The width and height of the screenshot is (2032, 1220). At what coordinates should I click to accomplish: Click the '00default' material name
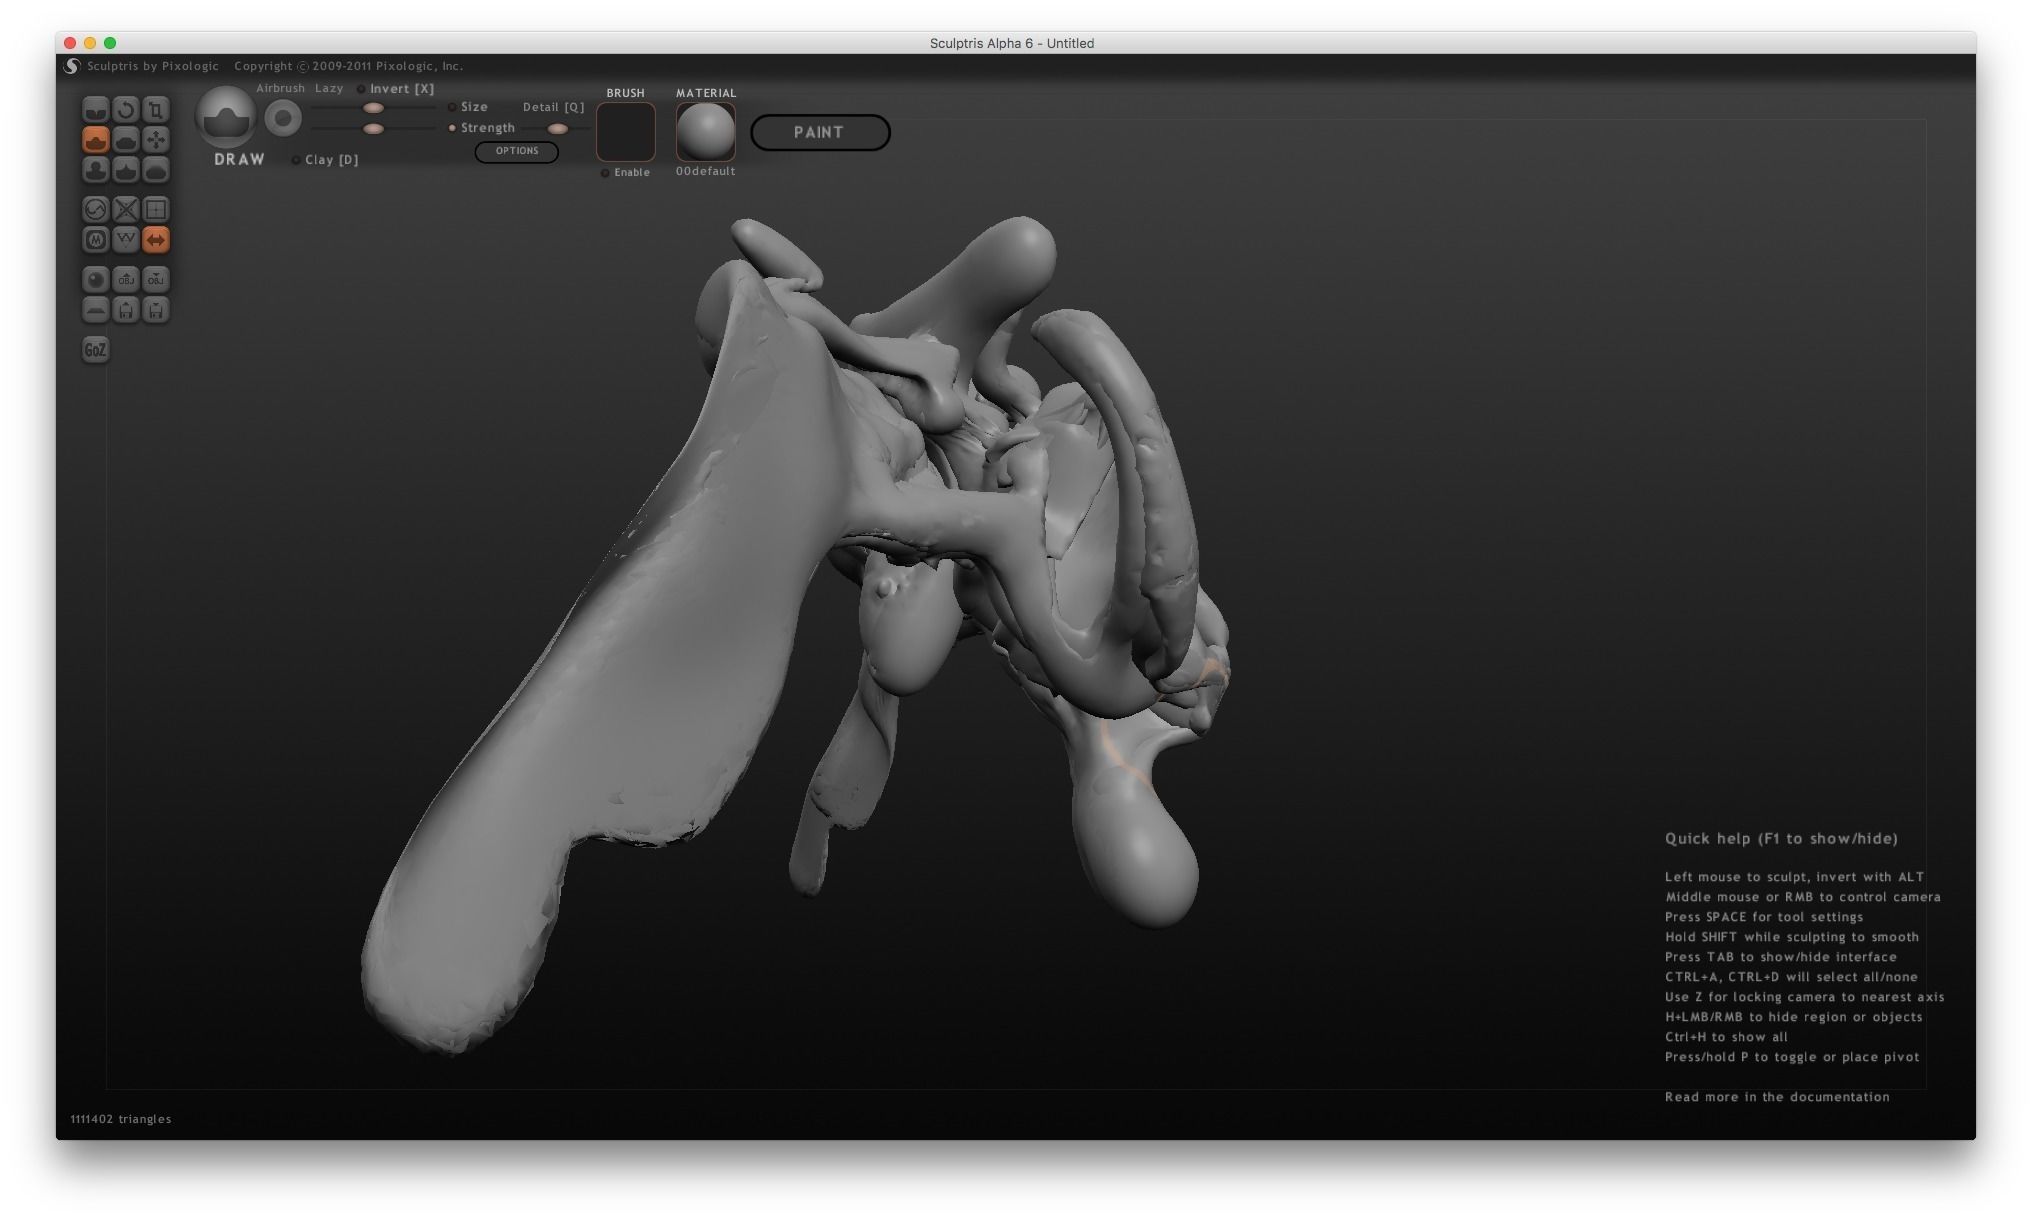[x=705, y=171]
